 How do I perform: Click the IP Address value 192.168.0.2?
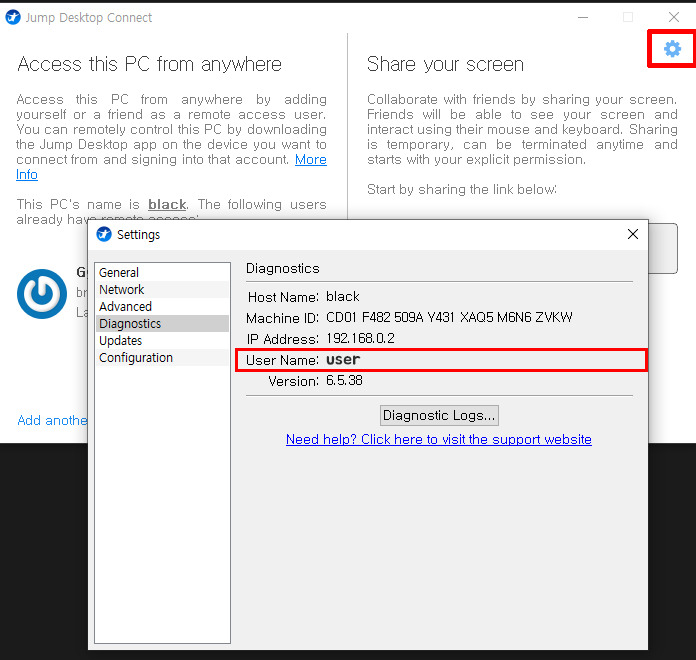point(360,338)
